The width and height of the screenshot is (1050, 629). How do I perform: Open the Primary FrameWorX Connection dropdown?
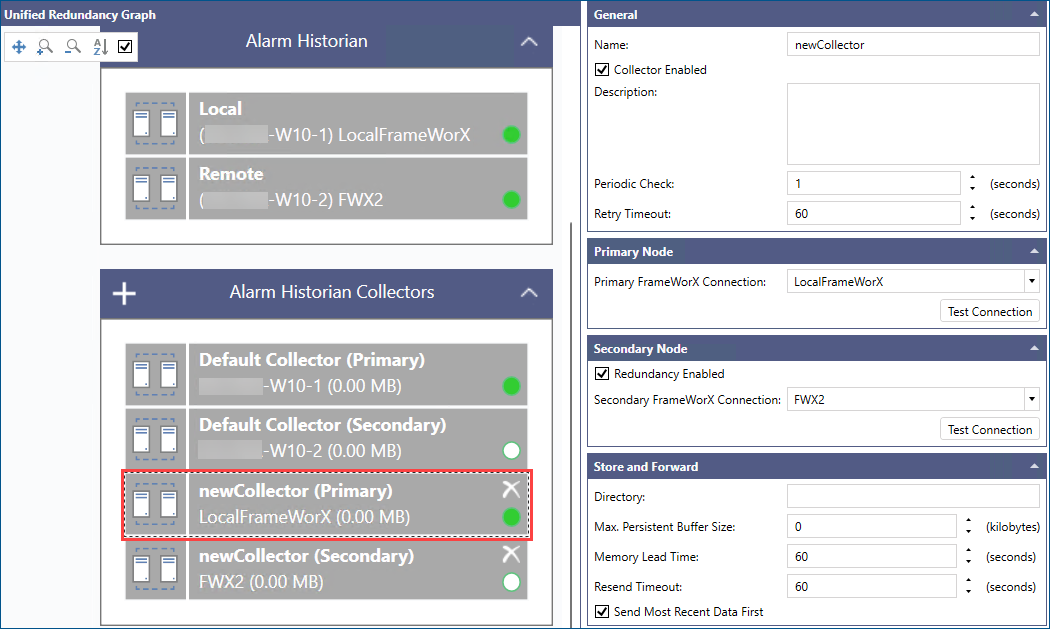click(1031, 282)
